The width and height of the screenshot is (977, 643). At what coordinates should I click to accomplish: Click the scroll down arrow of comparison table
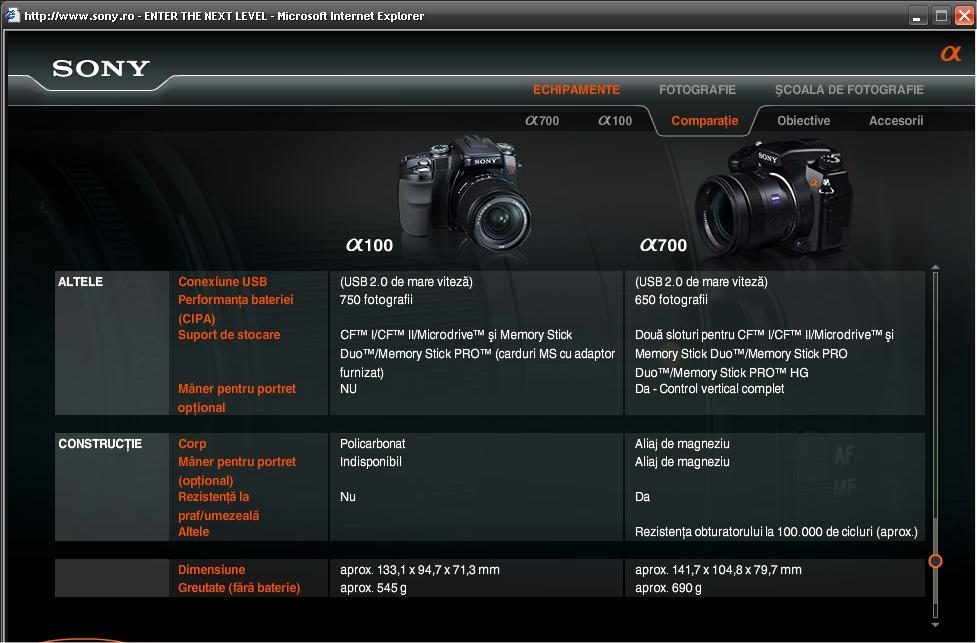(x=935, y=624)
